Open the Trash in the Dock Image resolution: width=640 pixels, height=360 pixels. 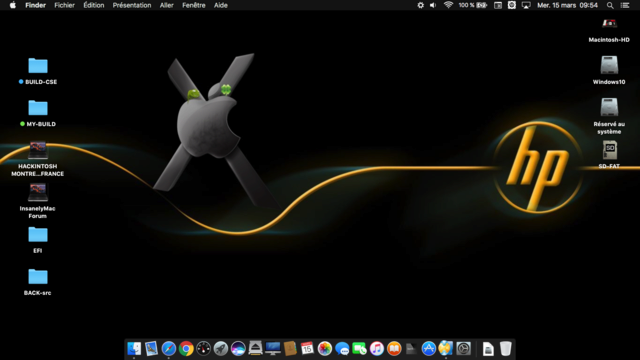tap(505, 349)
